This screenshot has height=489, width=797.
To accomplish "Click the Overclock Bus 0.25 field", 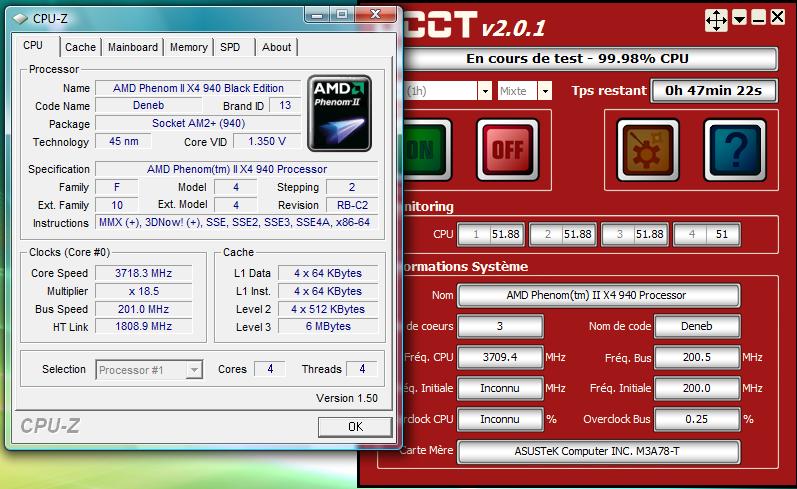I will tap(697, 419).
